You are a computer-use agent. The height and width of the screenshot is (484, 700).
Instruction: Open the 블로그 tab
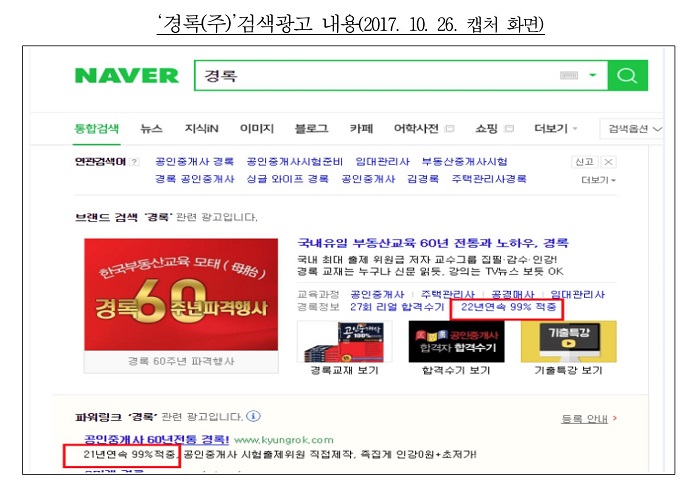[311, 129]
